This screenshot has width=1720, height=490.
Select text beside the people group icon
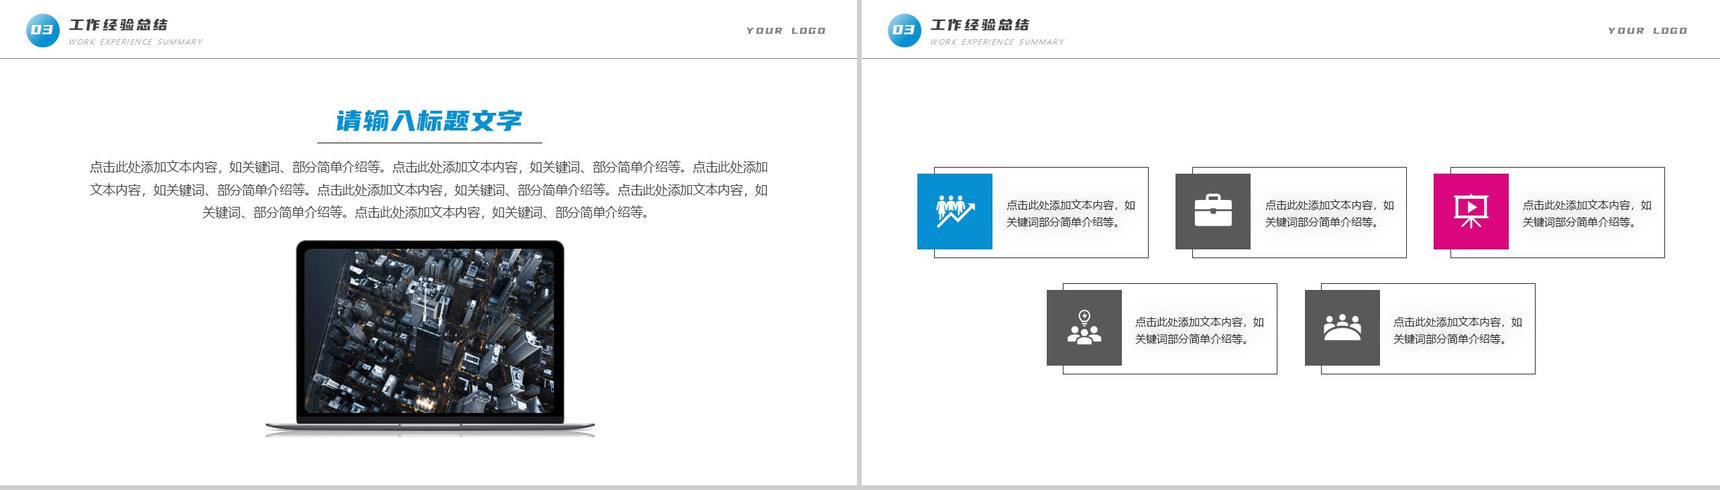[1458, 331]
